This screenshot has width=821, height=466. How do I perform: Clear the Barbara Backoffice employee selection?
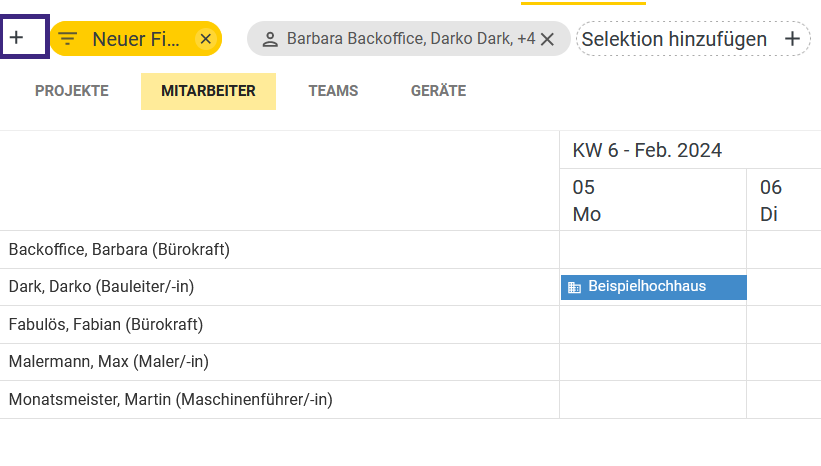pos(547,39)
